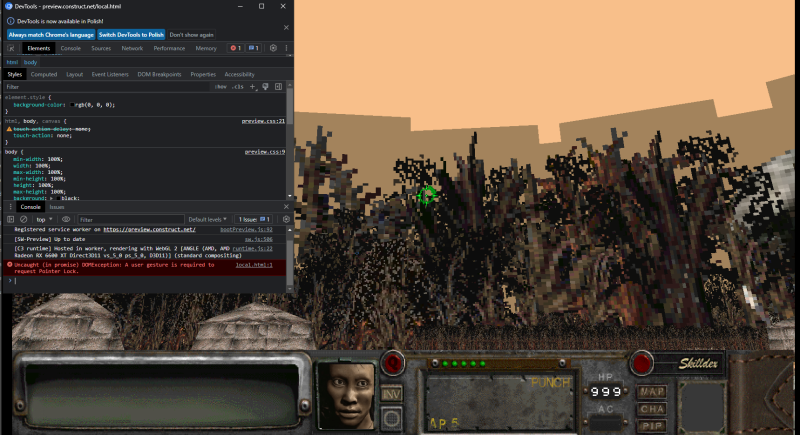Open console settings gear icon

(x=286, y=219)
